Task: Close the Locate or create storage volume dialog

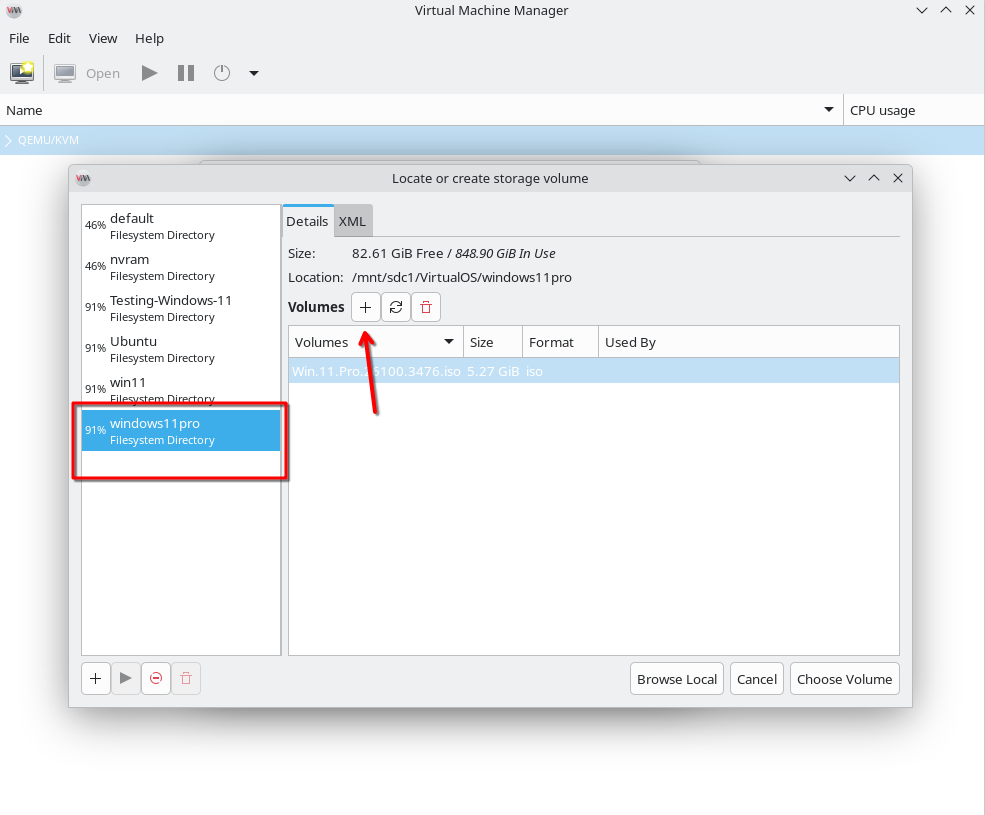Action: (898, 178)
